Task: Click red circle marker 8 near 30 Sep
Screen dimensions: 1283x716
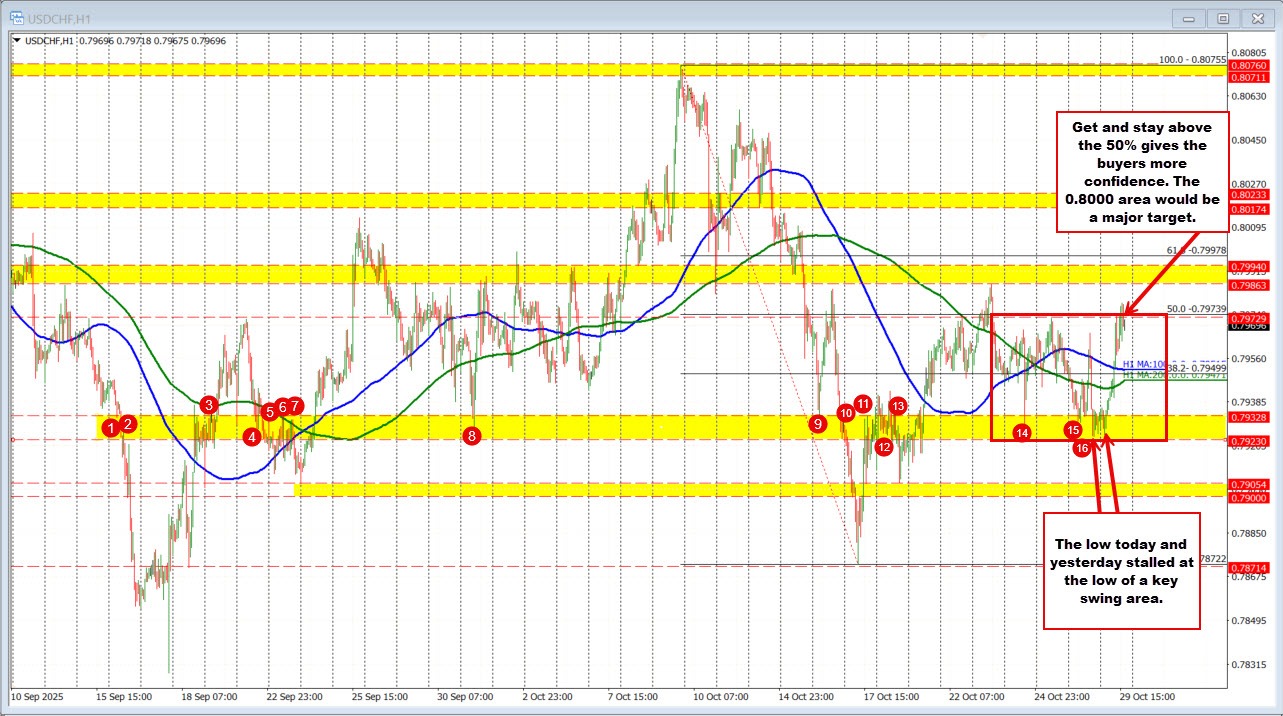Action: (x=471, y=436)
